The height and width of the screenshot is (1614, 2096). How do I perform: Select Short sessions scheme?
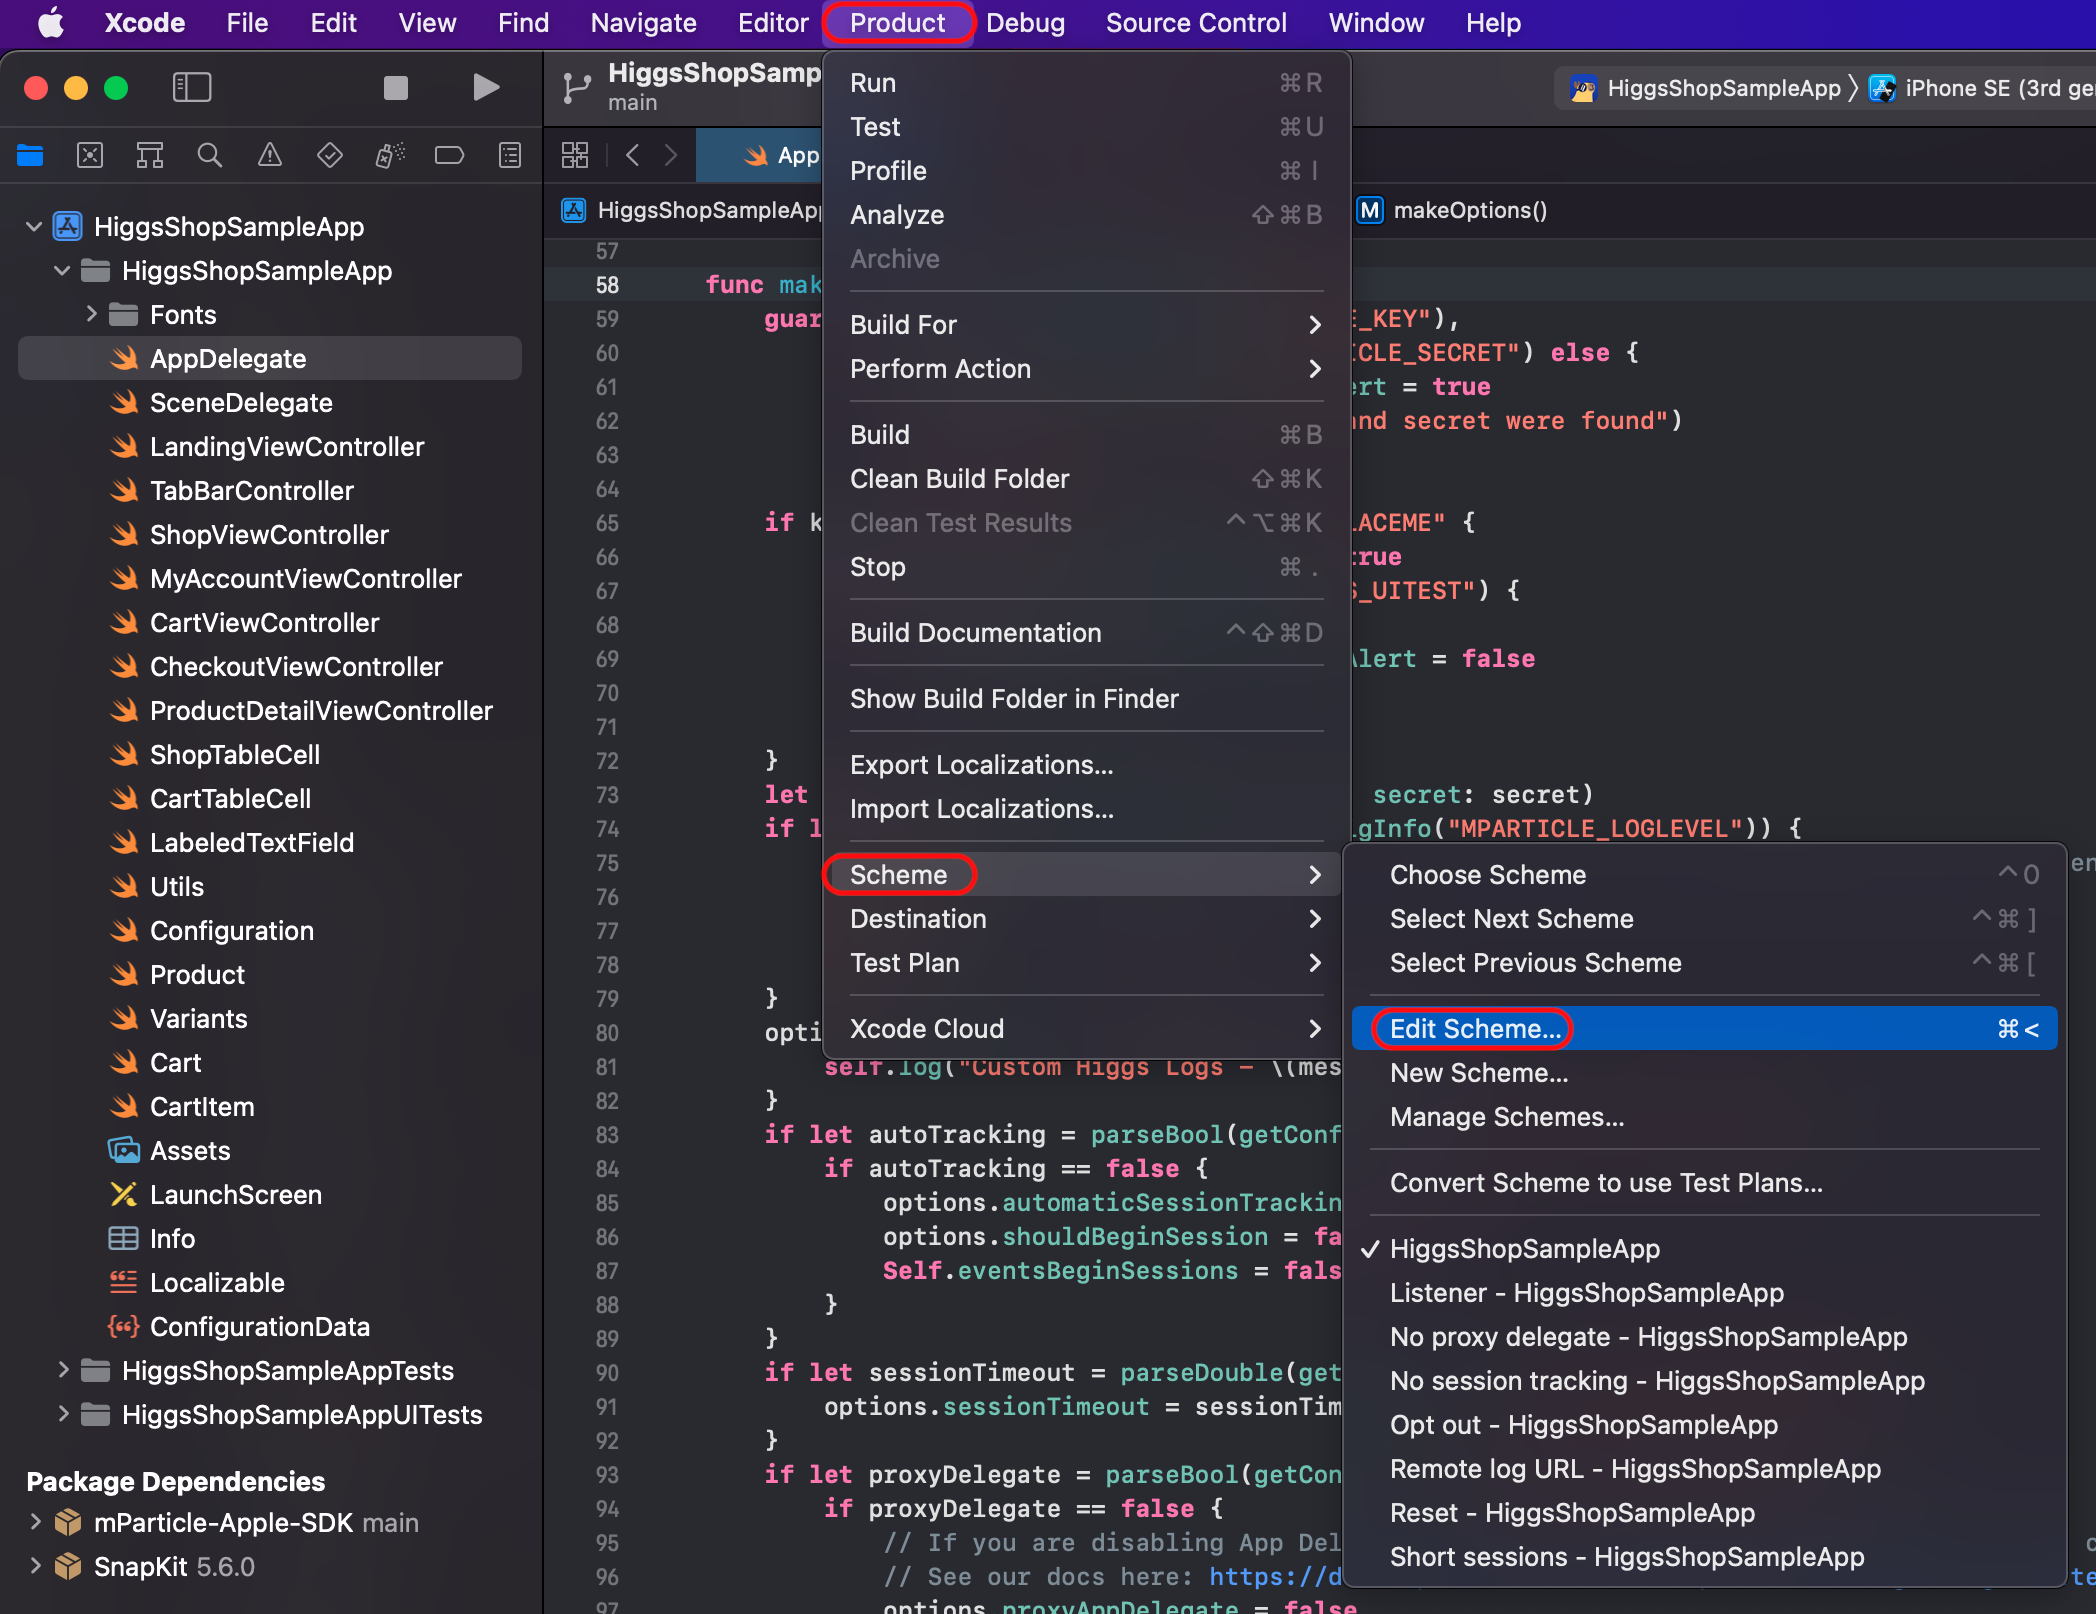(1704, 1557)
